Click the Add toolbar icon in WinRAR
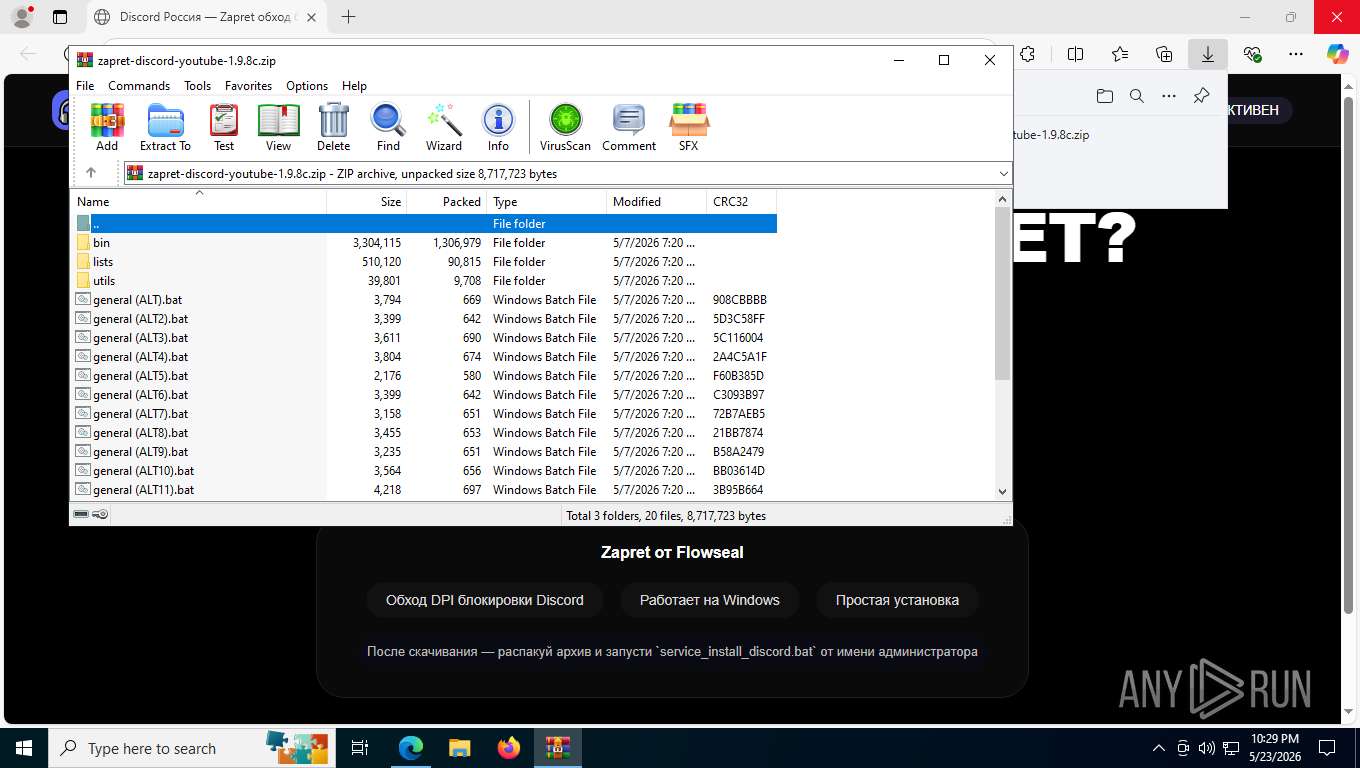1360x768 pixels. pyautogui.click(x=107, y=127)
